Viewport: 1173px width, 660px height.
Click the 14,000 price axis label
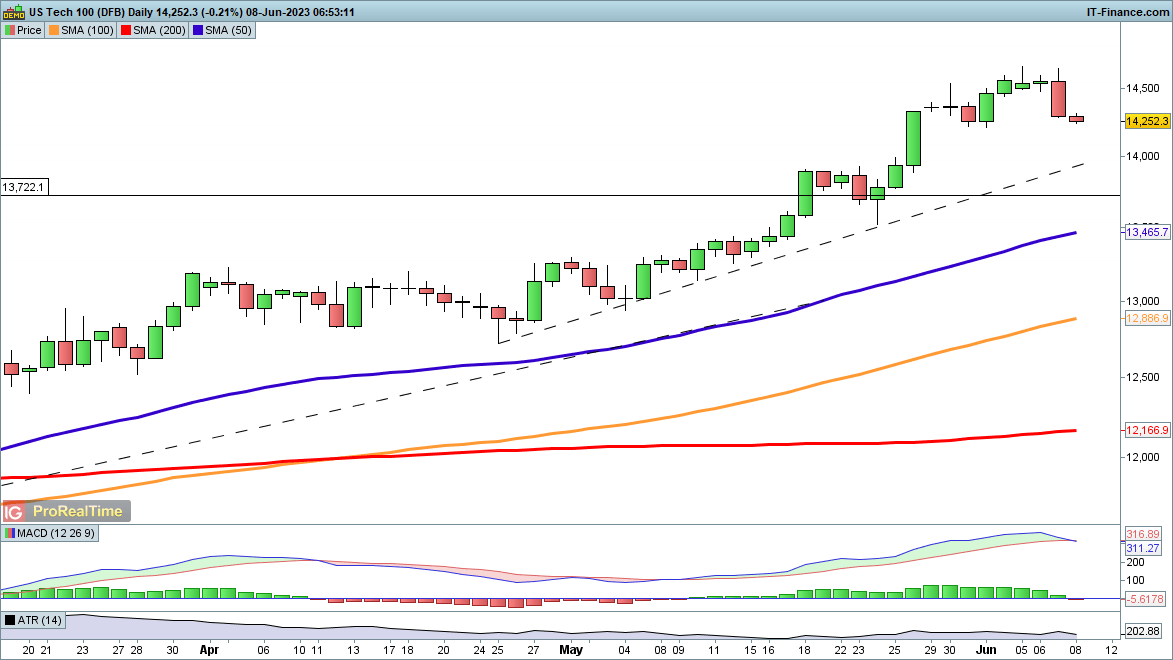(1143, 156)
